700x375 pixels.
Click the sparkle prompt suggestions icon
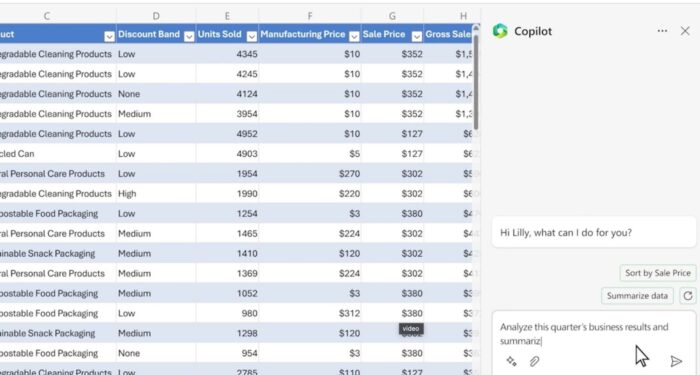(x=512, y=361)
